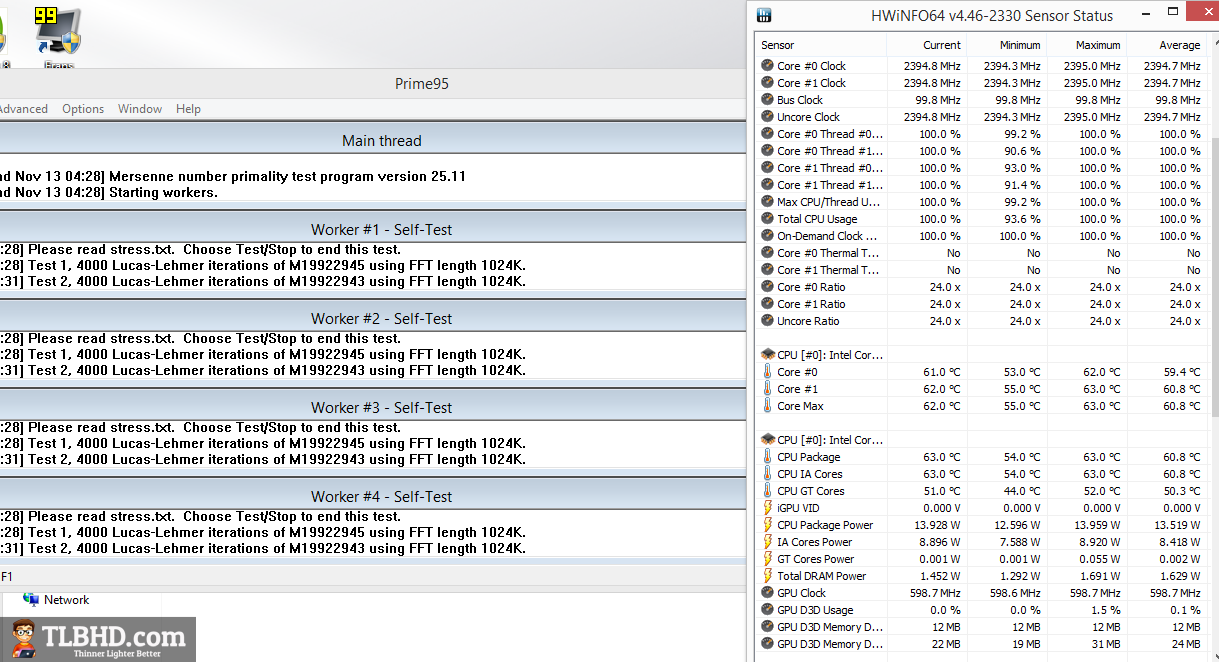Click the thermometer icon beside Core Max
The height and width of the screenshot is (662, 1219).
click(767, 406)
